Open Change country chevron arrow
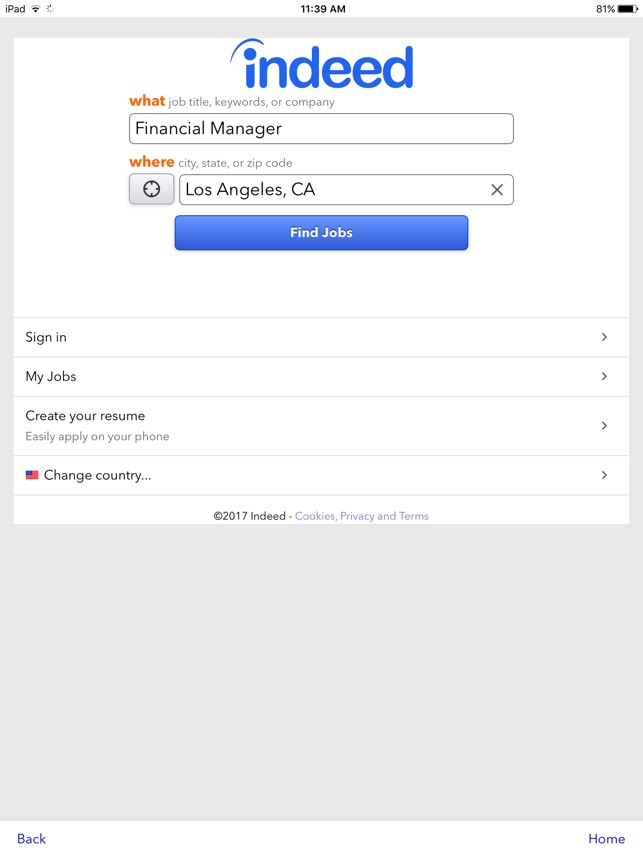 pyautogui.click(x=604, y=475)
